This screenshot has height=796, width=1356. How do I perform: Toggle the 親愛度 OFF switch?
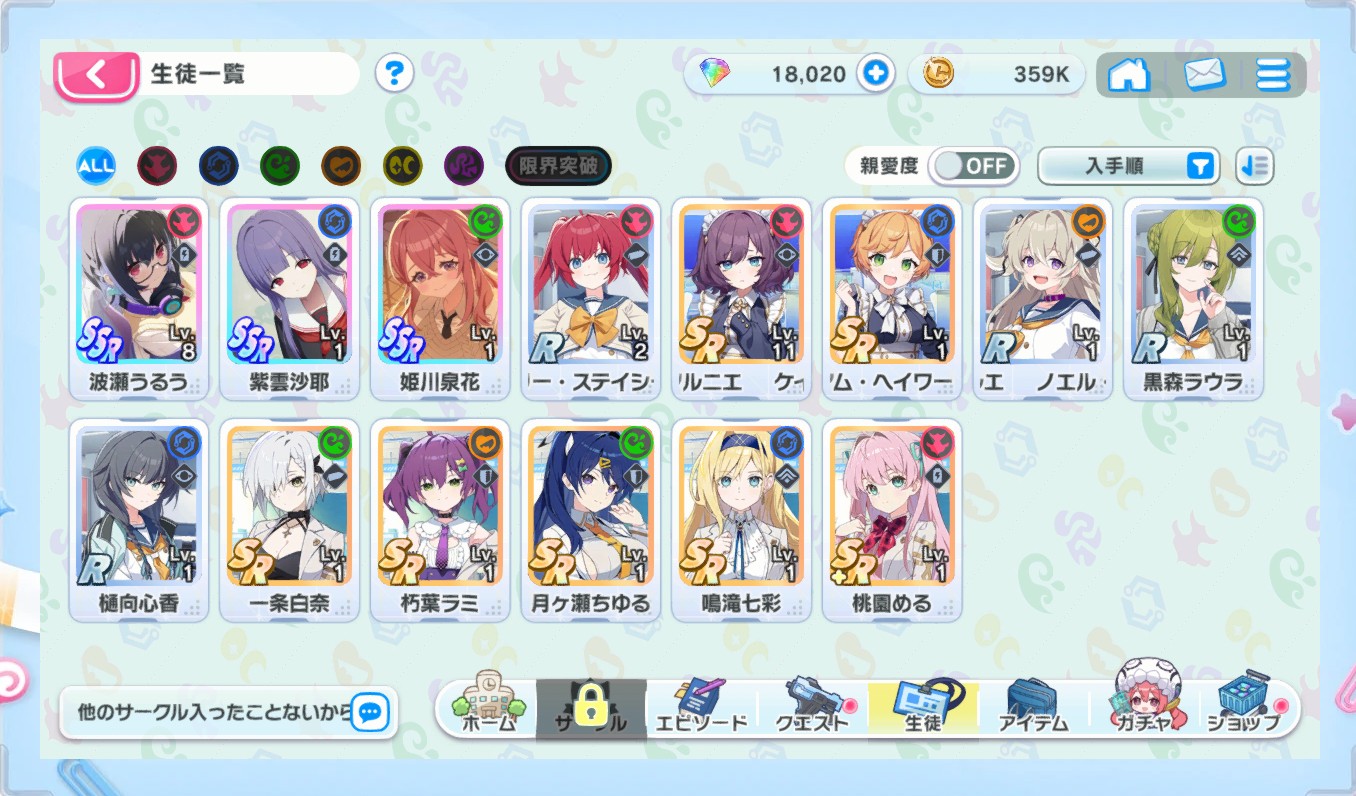coord(974,166)
